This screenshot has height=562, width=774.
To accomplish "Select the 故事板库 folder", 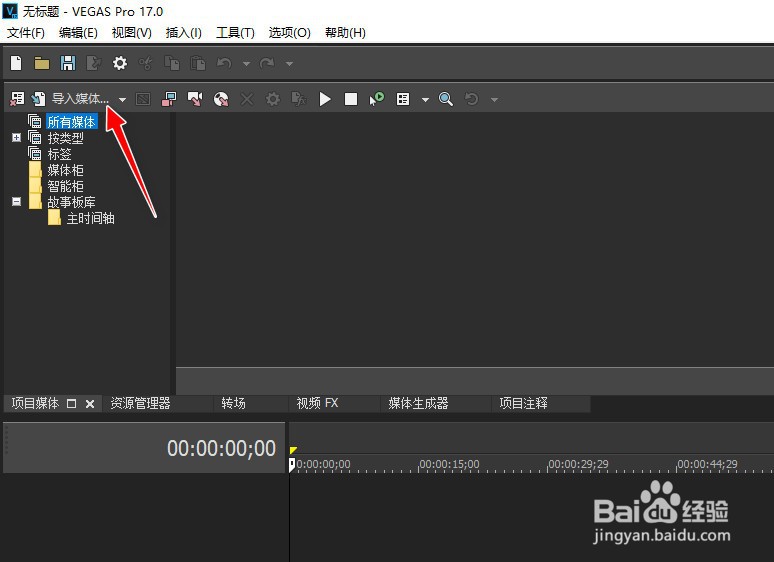I will point(71,202).
